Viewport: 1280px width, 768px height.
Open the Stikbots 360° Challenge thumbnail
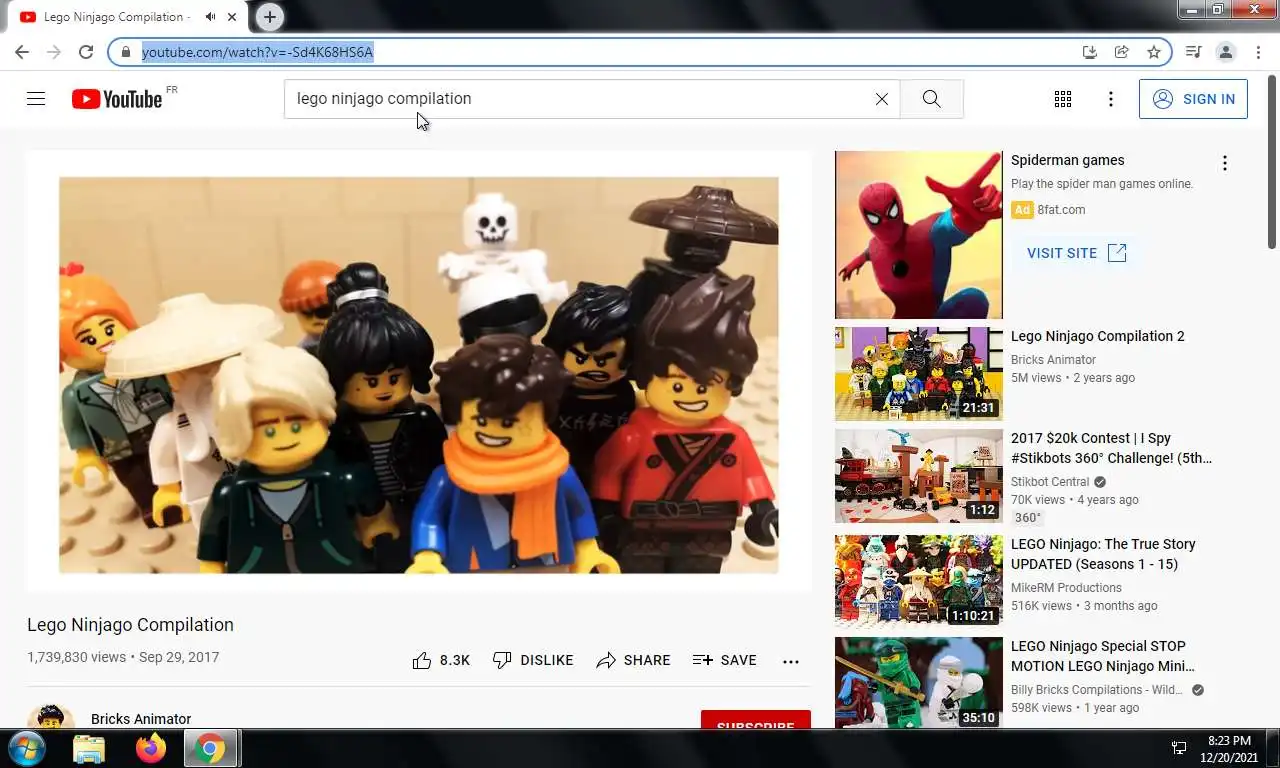point(918,476)
